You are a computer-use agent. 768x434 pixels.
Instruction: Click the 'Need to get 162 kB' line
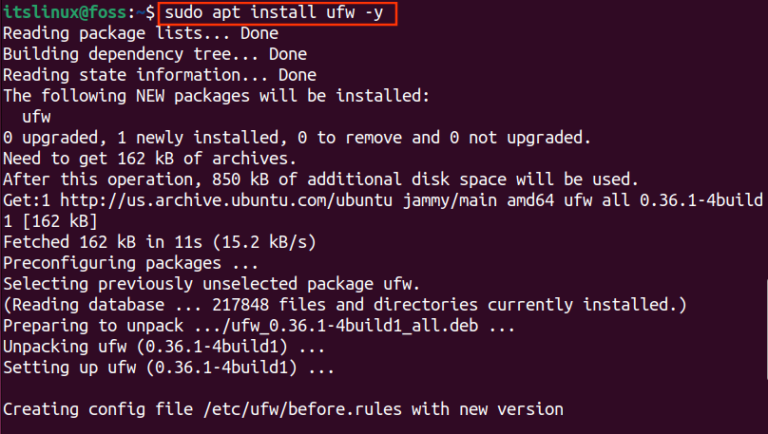(x=149, y=159)
